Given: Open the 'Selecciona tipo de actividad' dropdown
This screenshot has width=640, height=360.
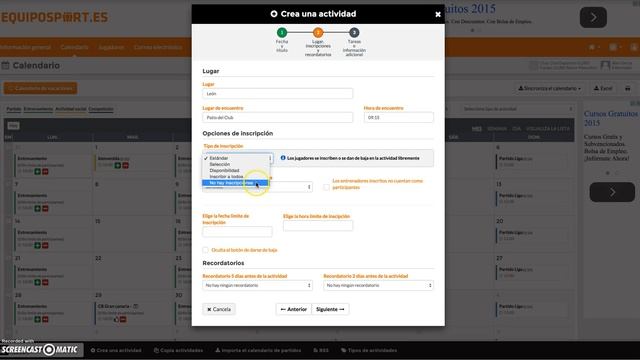Looking at the screenshot, I should (518, 109).
